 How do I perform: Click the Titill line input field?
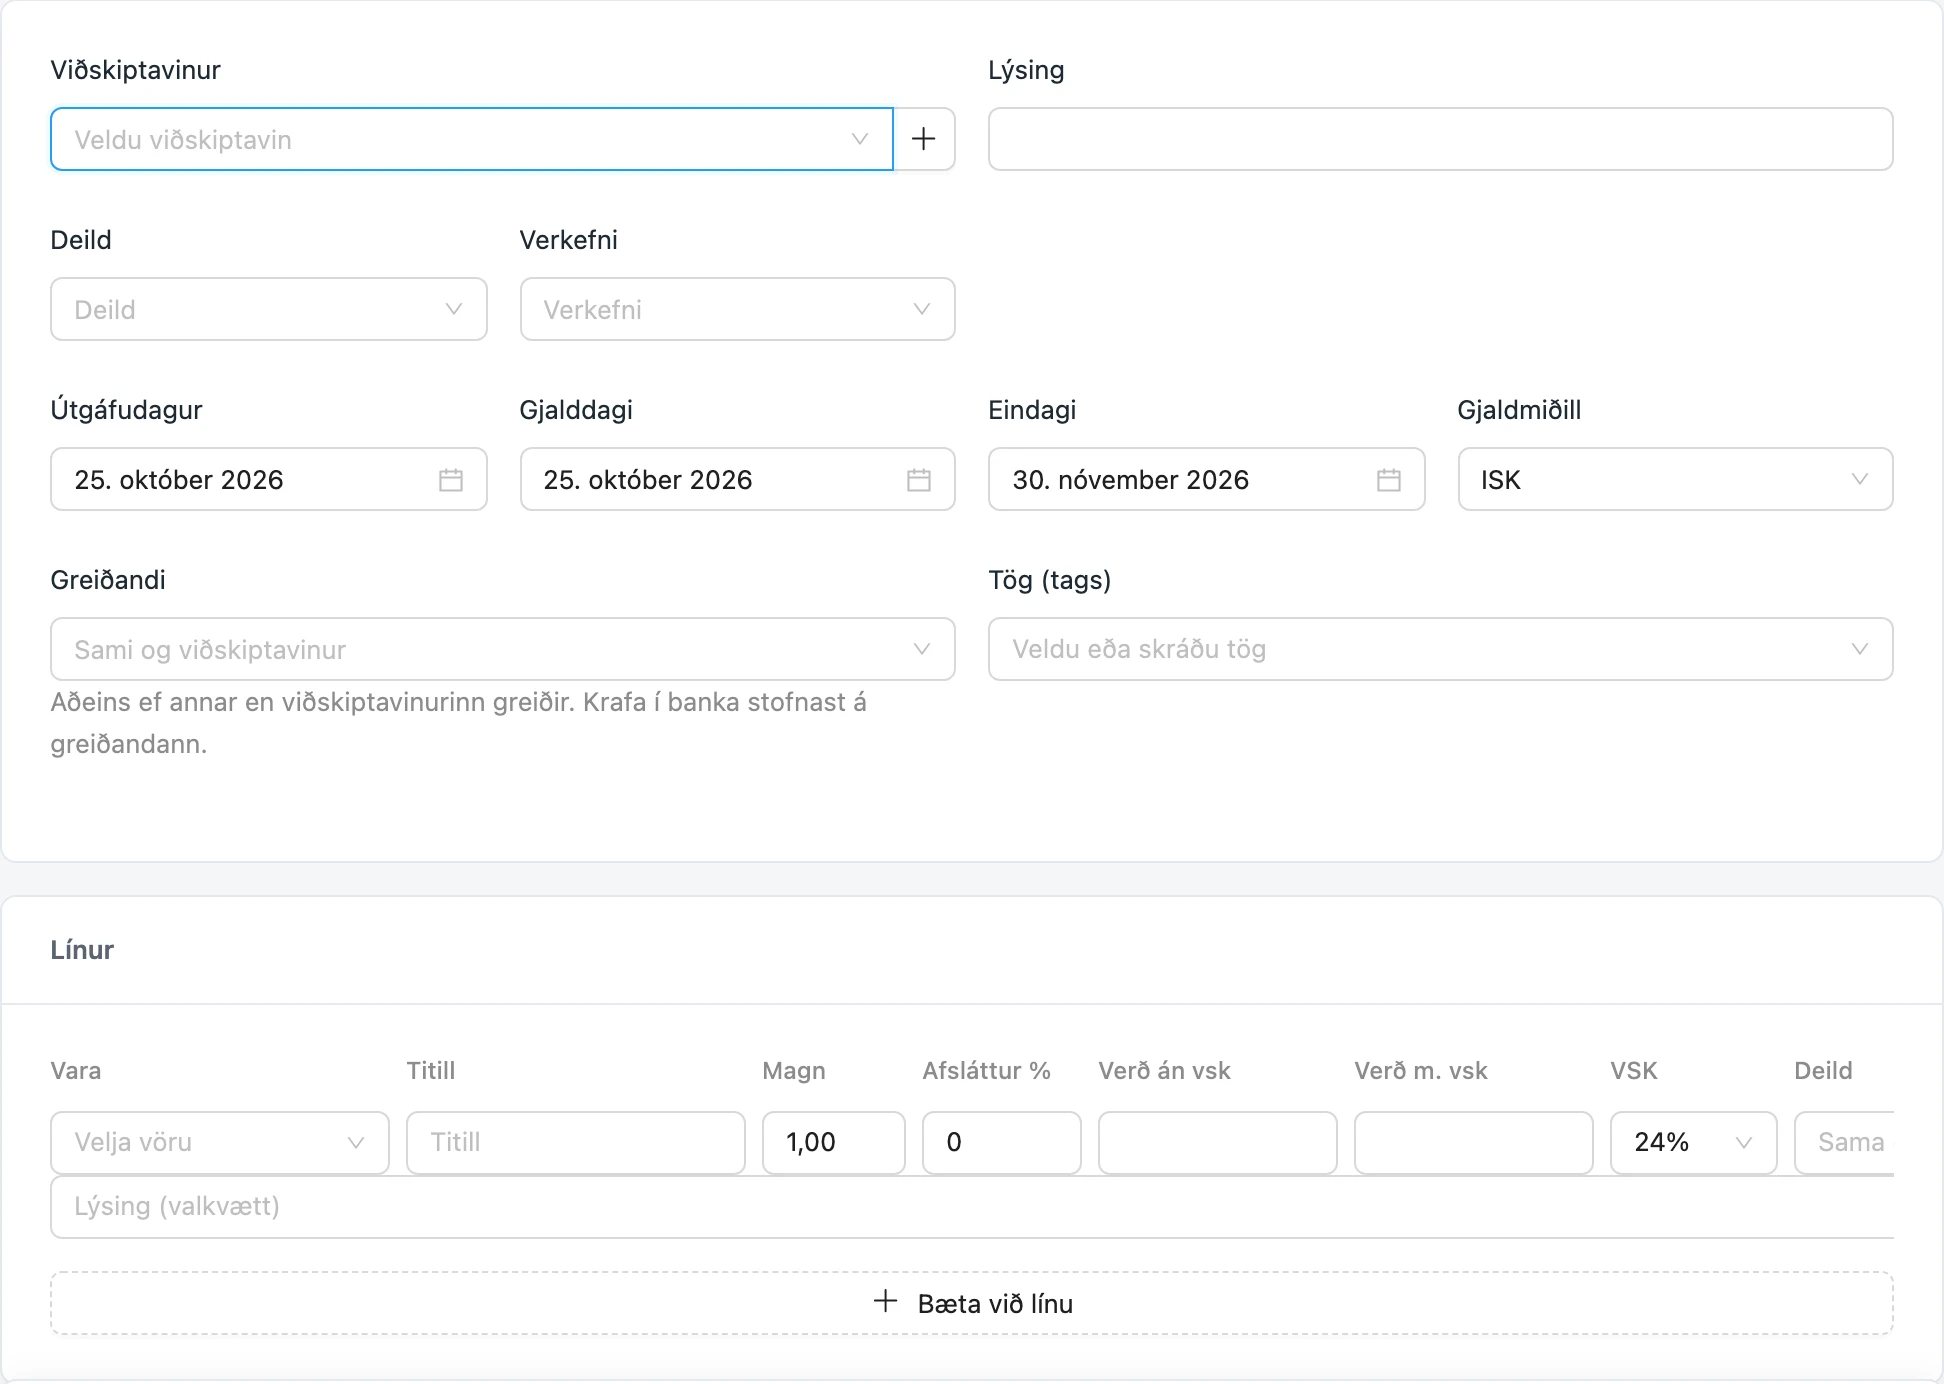(576, 1142)
